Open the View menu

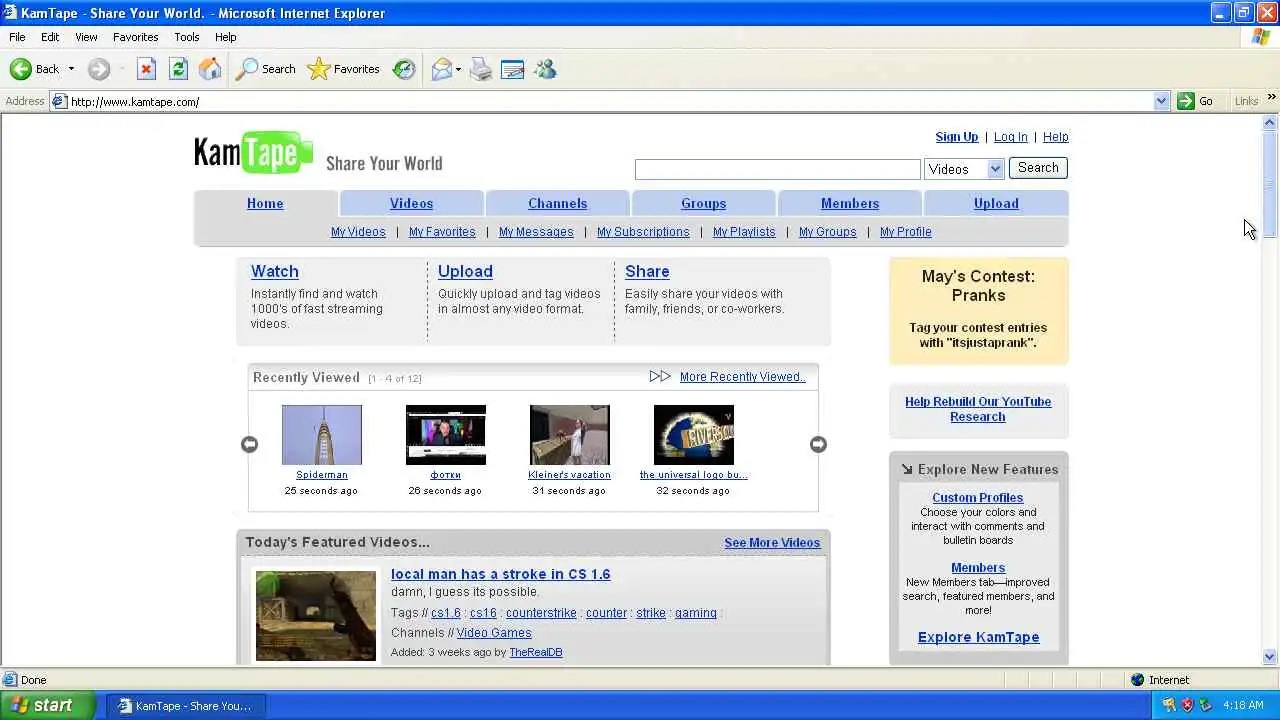(x=86, y=37)
